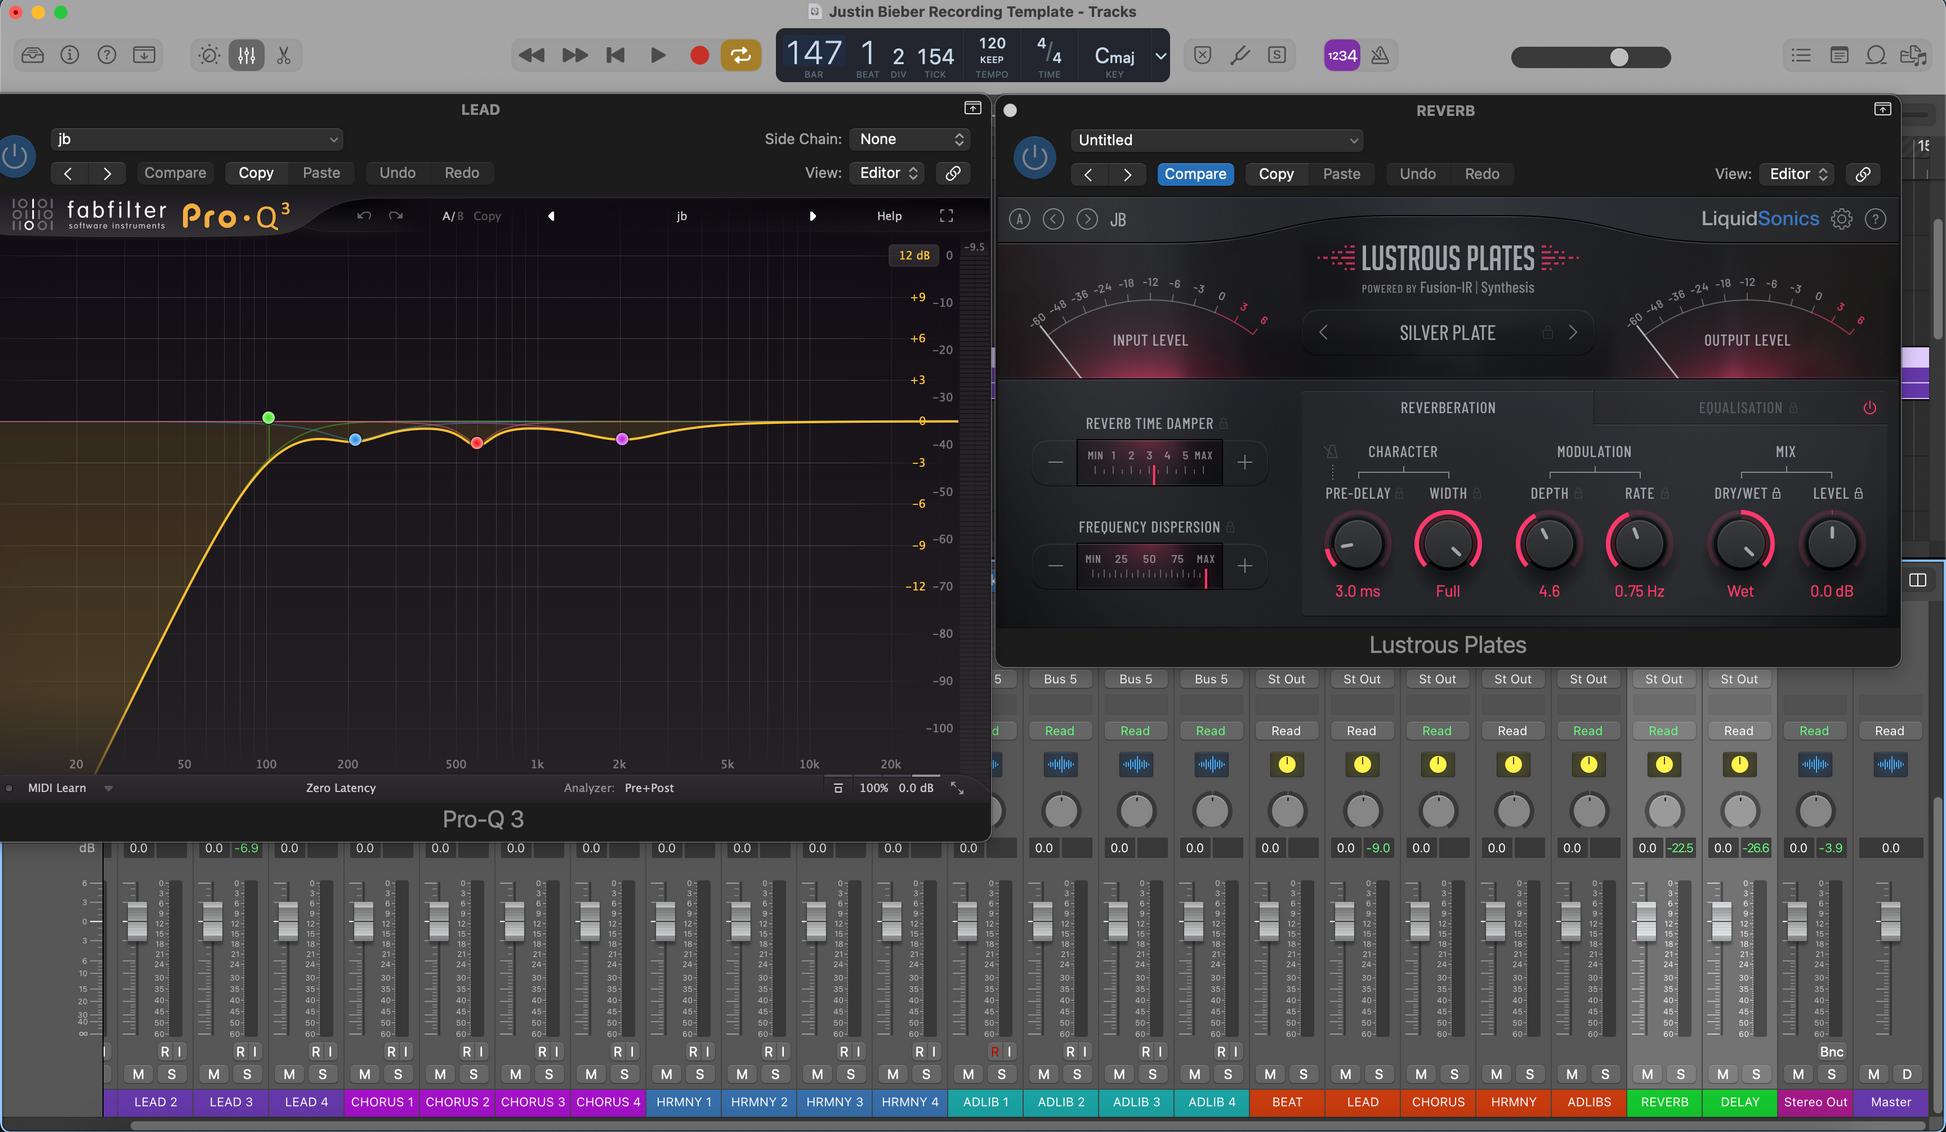
Task: Expand Pro-Q 3 to full screen
Action: (946, 216)
